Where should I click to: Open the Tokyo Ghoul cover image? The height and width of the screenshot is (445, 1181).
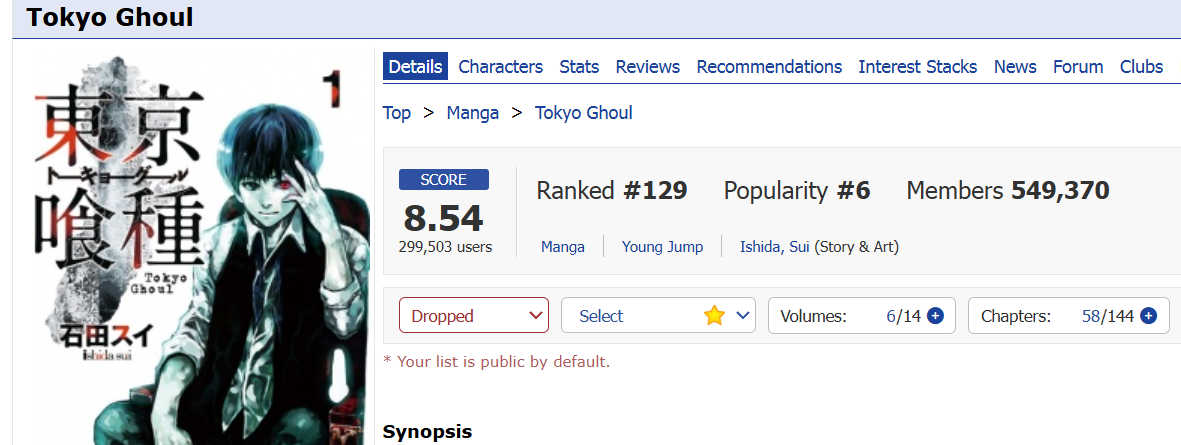[x=201, y=249]
